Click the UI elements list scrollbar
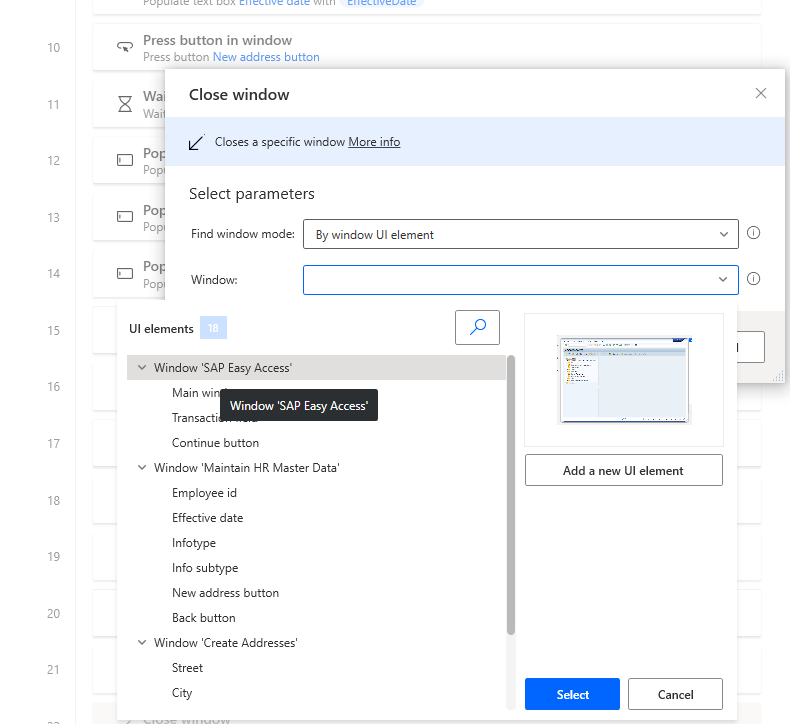Image resolution: width=790 pixels, height=724 pixels. (x=510, y=495)
